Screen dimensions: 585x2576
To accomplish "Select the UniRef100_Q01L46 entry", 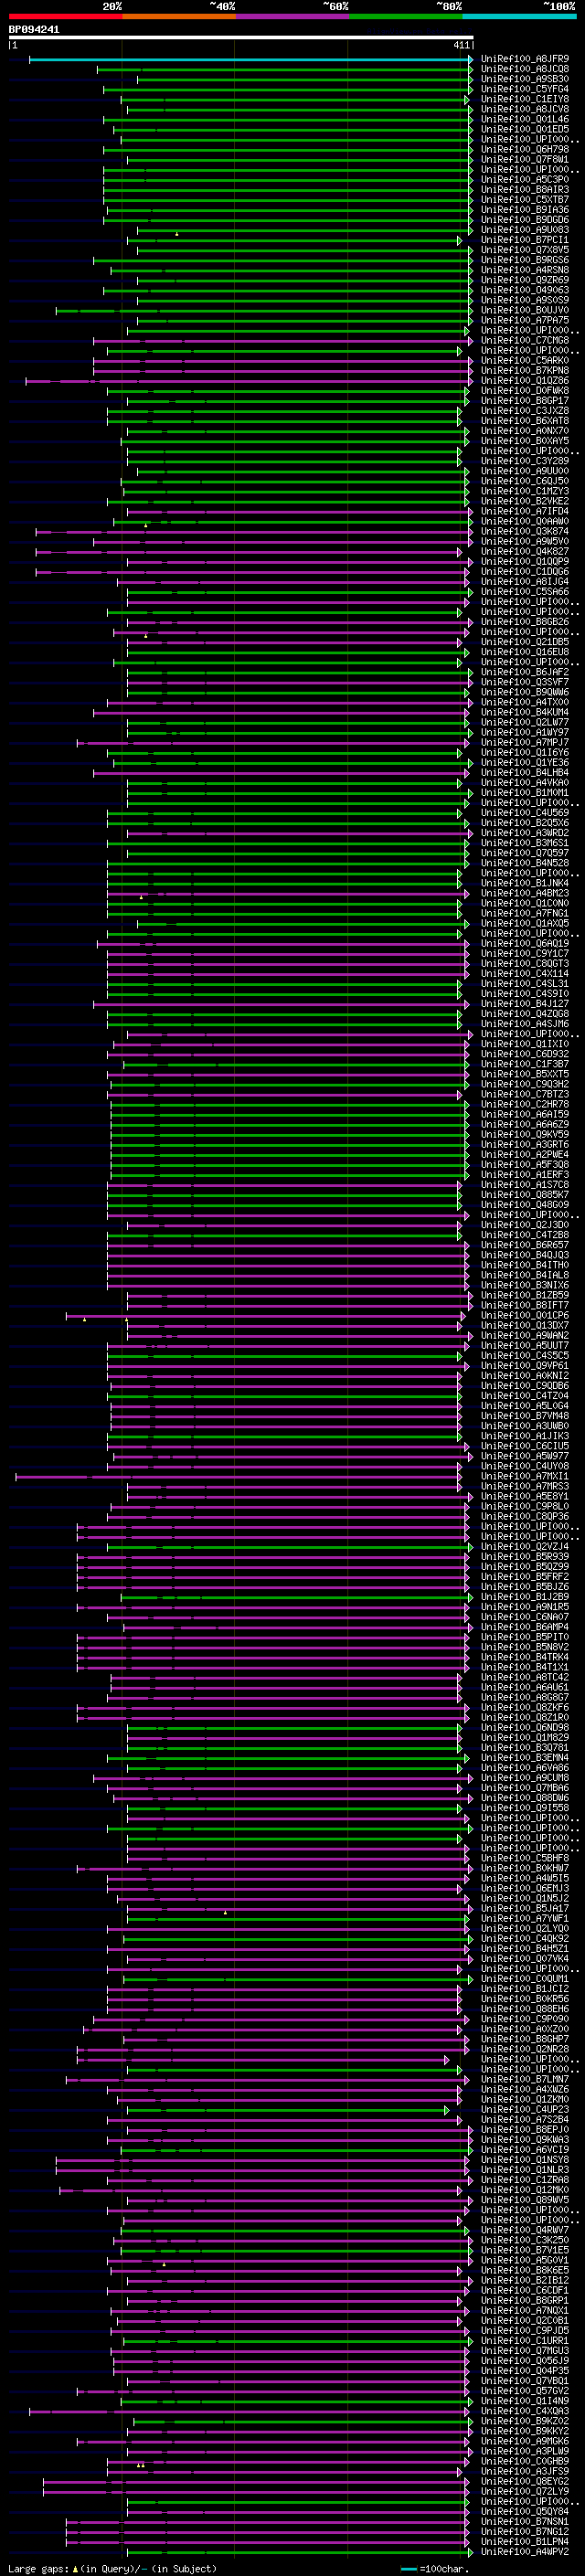I will [525, 119].
